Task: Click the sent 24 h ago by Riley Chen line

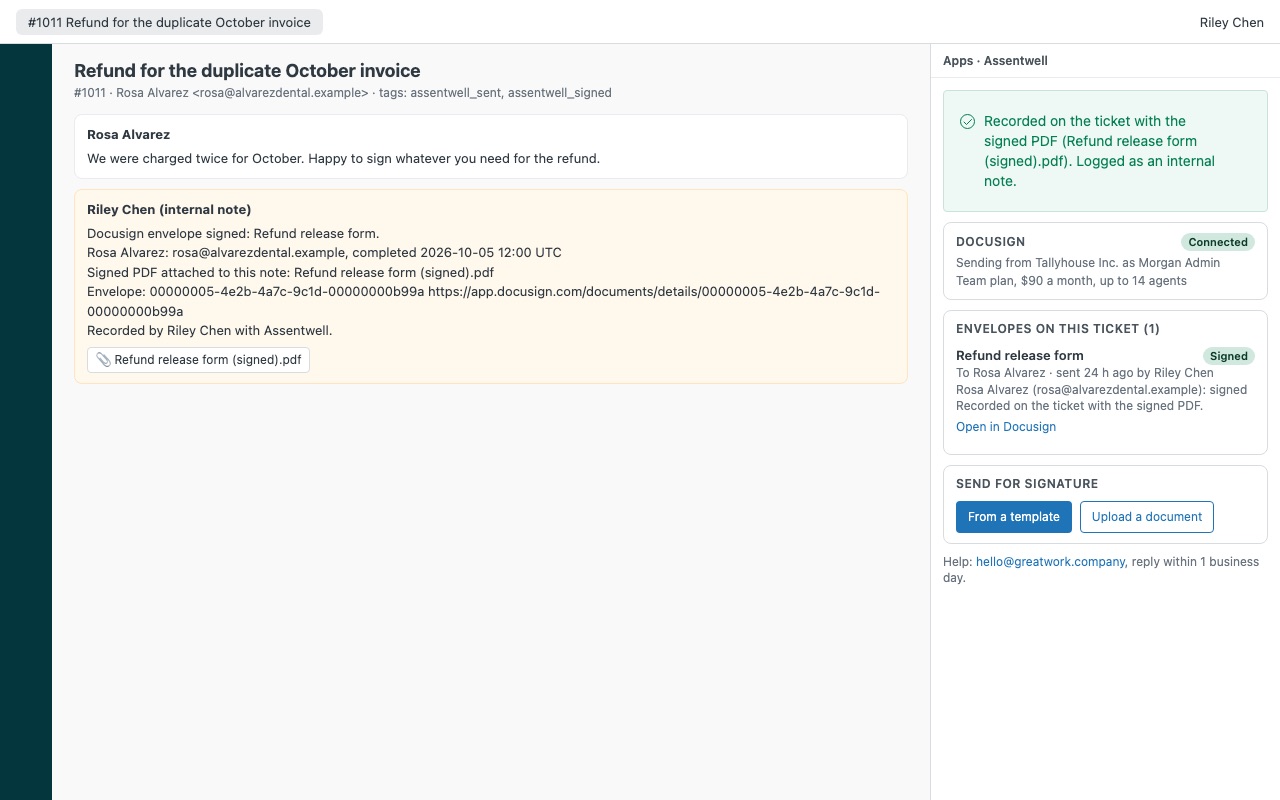Action: (1084, 373)
